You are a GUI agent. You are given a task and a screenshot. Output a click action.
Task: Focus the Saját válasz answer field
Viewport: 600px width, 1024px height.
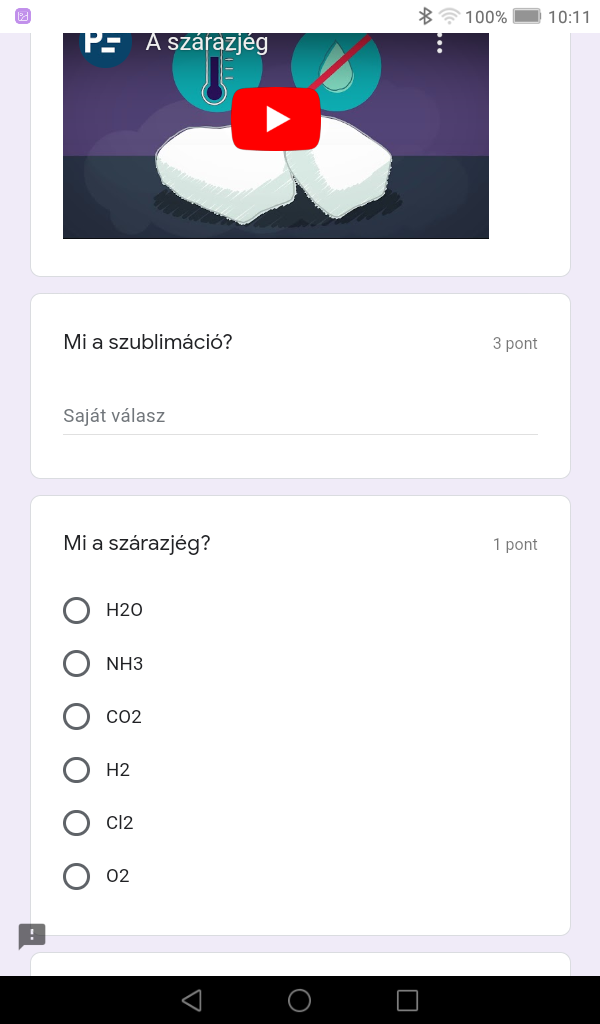300,416
